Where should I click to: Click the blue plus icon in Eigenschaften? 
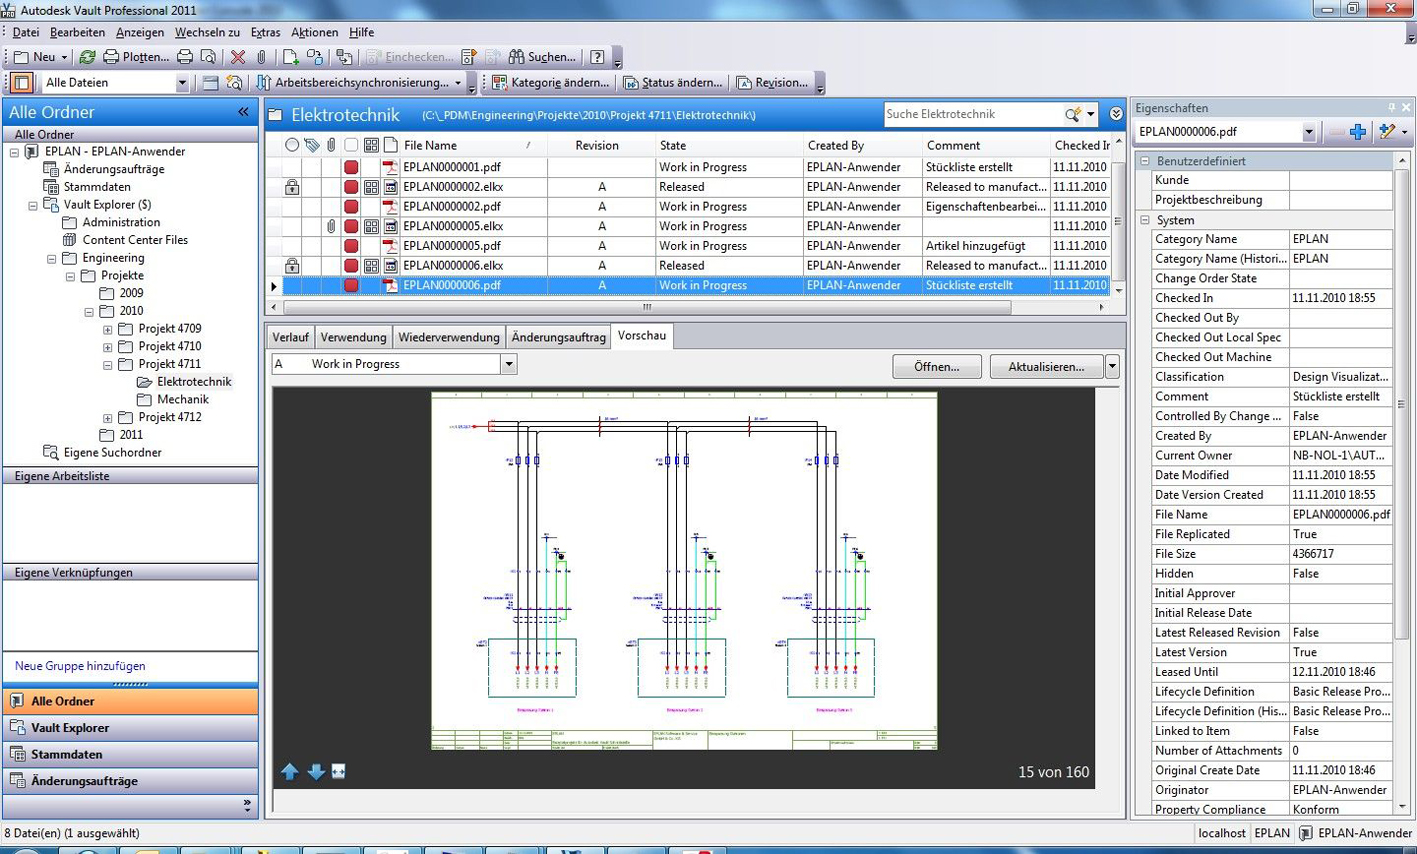1357,132
